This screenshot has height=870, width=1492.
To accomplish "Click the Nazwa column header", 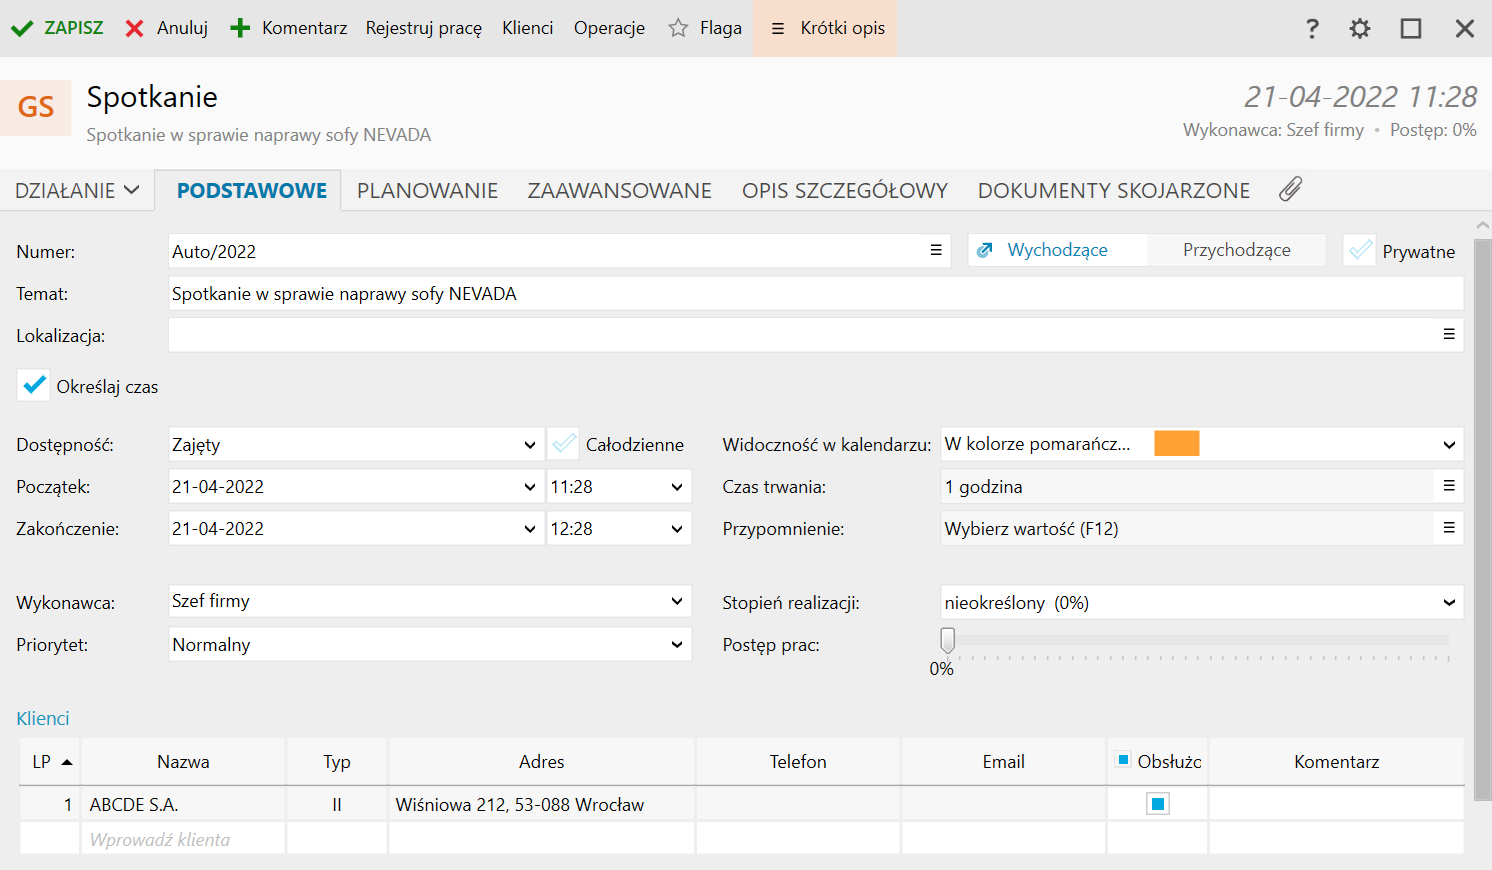I will 183,762.
